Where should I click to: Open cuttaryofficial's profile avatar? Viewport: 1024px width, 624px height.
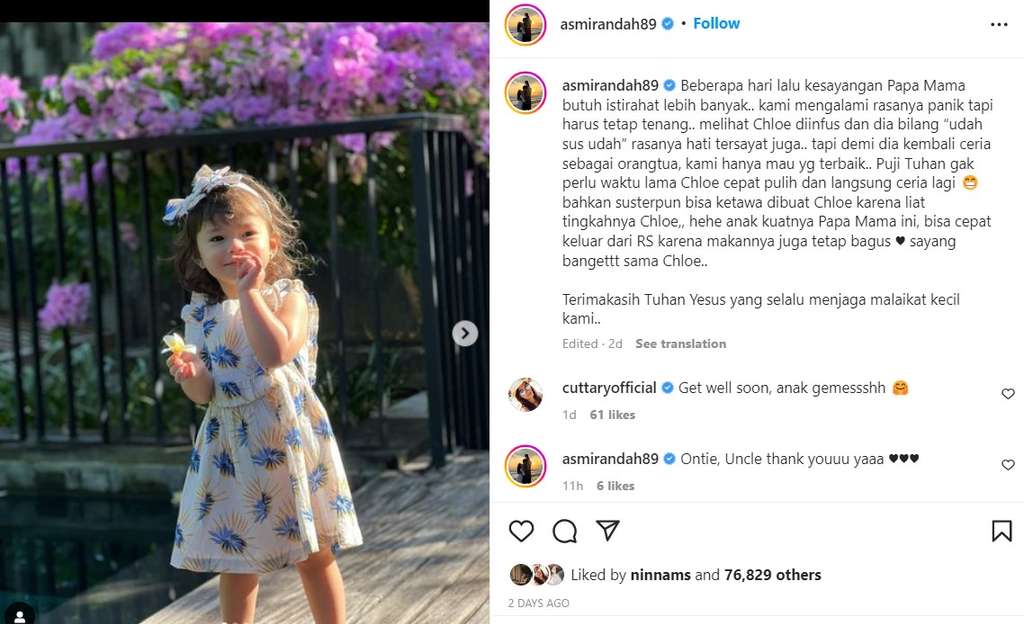point(525,395)
